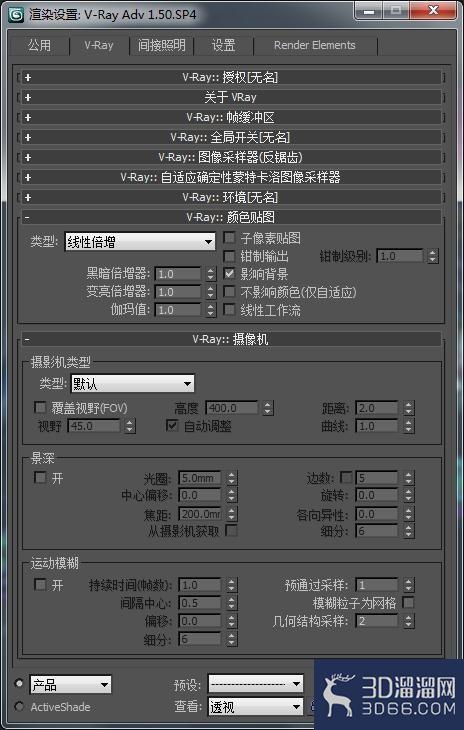Enable 从摄影机获取 checkbox
Viewport: 464px width, 730px height.
231,531
